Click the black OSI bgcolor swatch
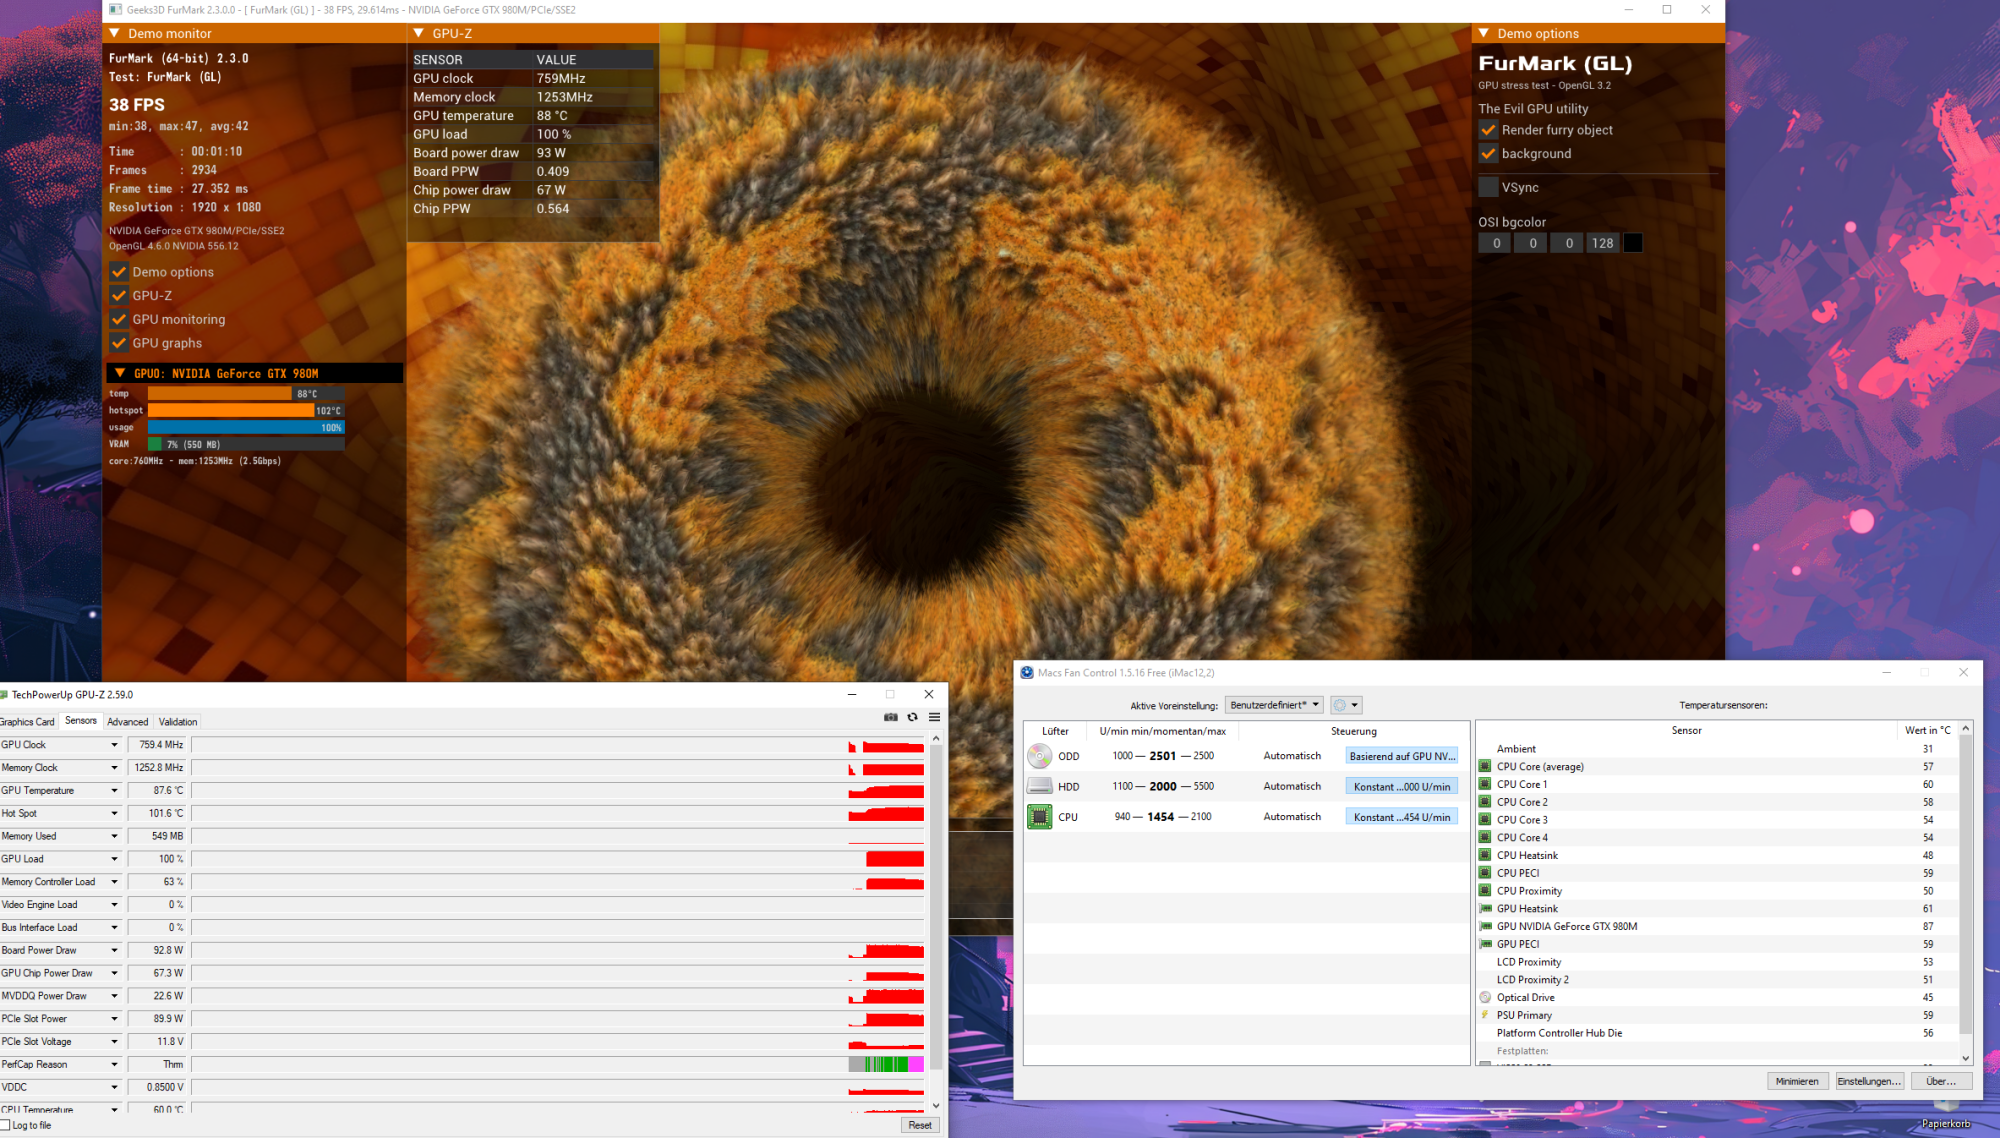2000x1138 pixels. pos(1632,243)
